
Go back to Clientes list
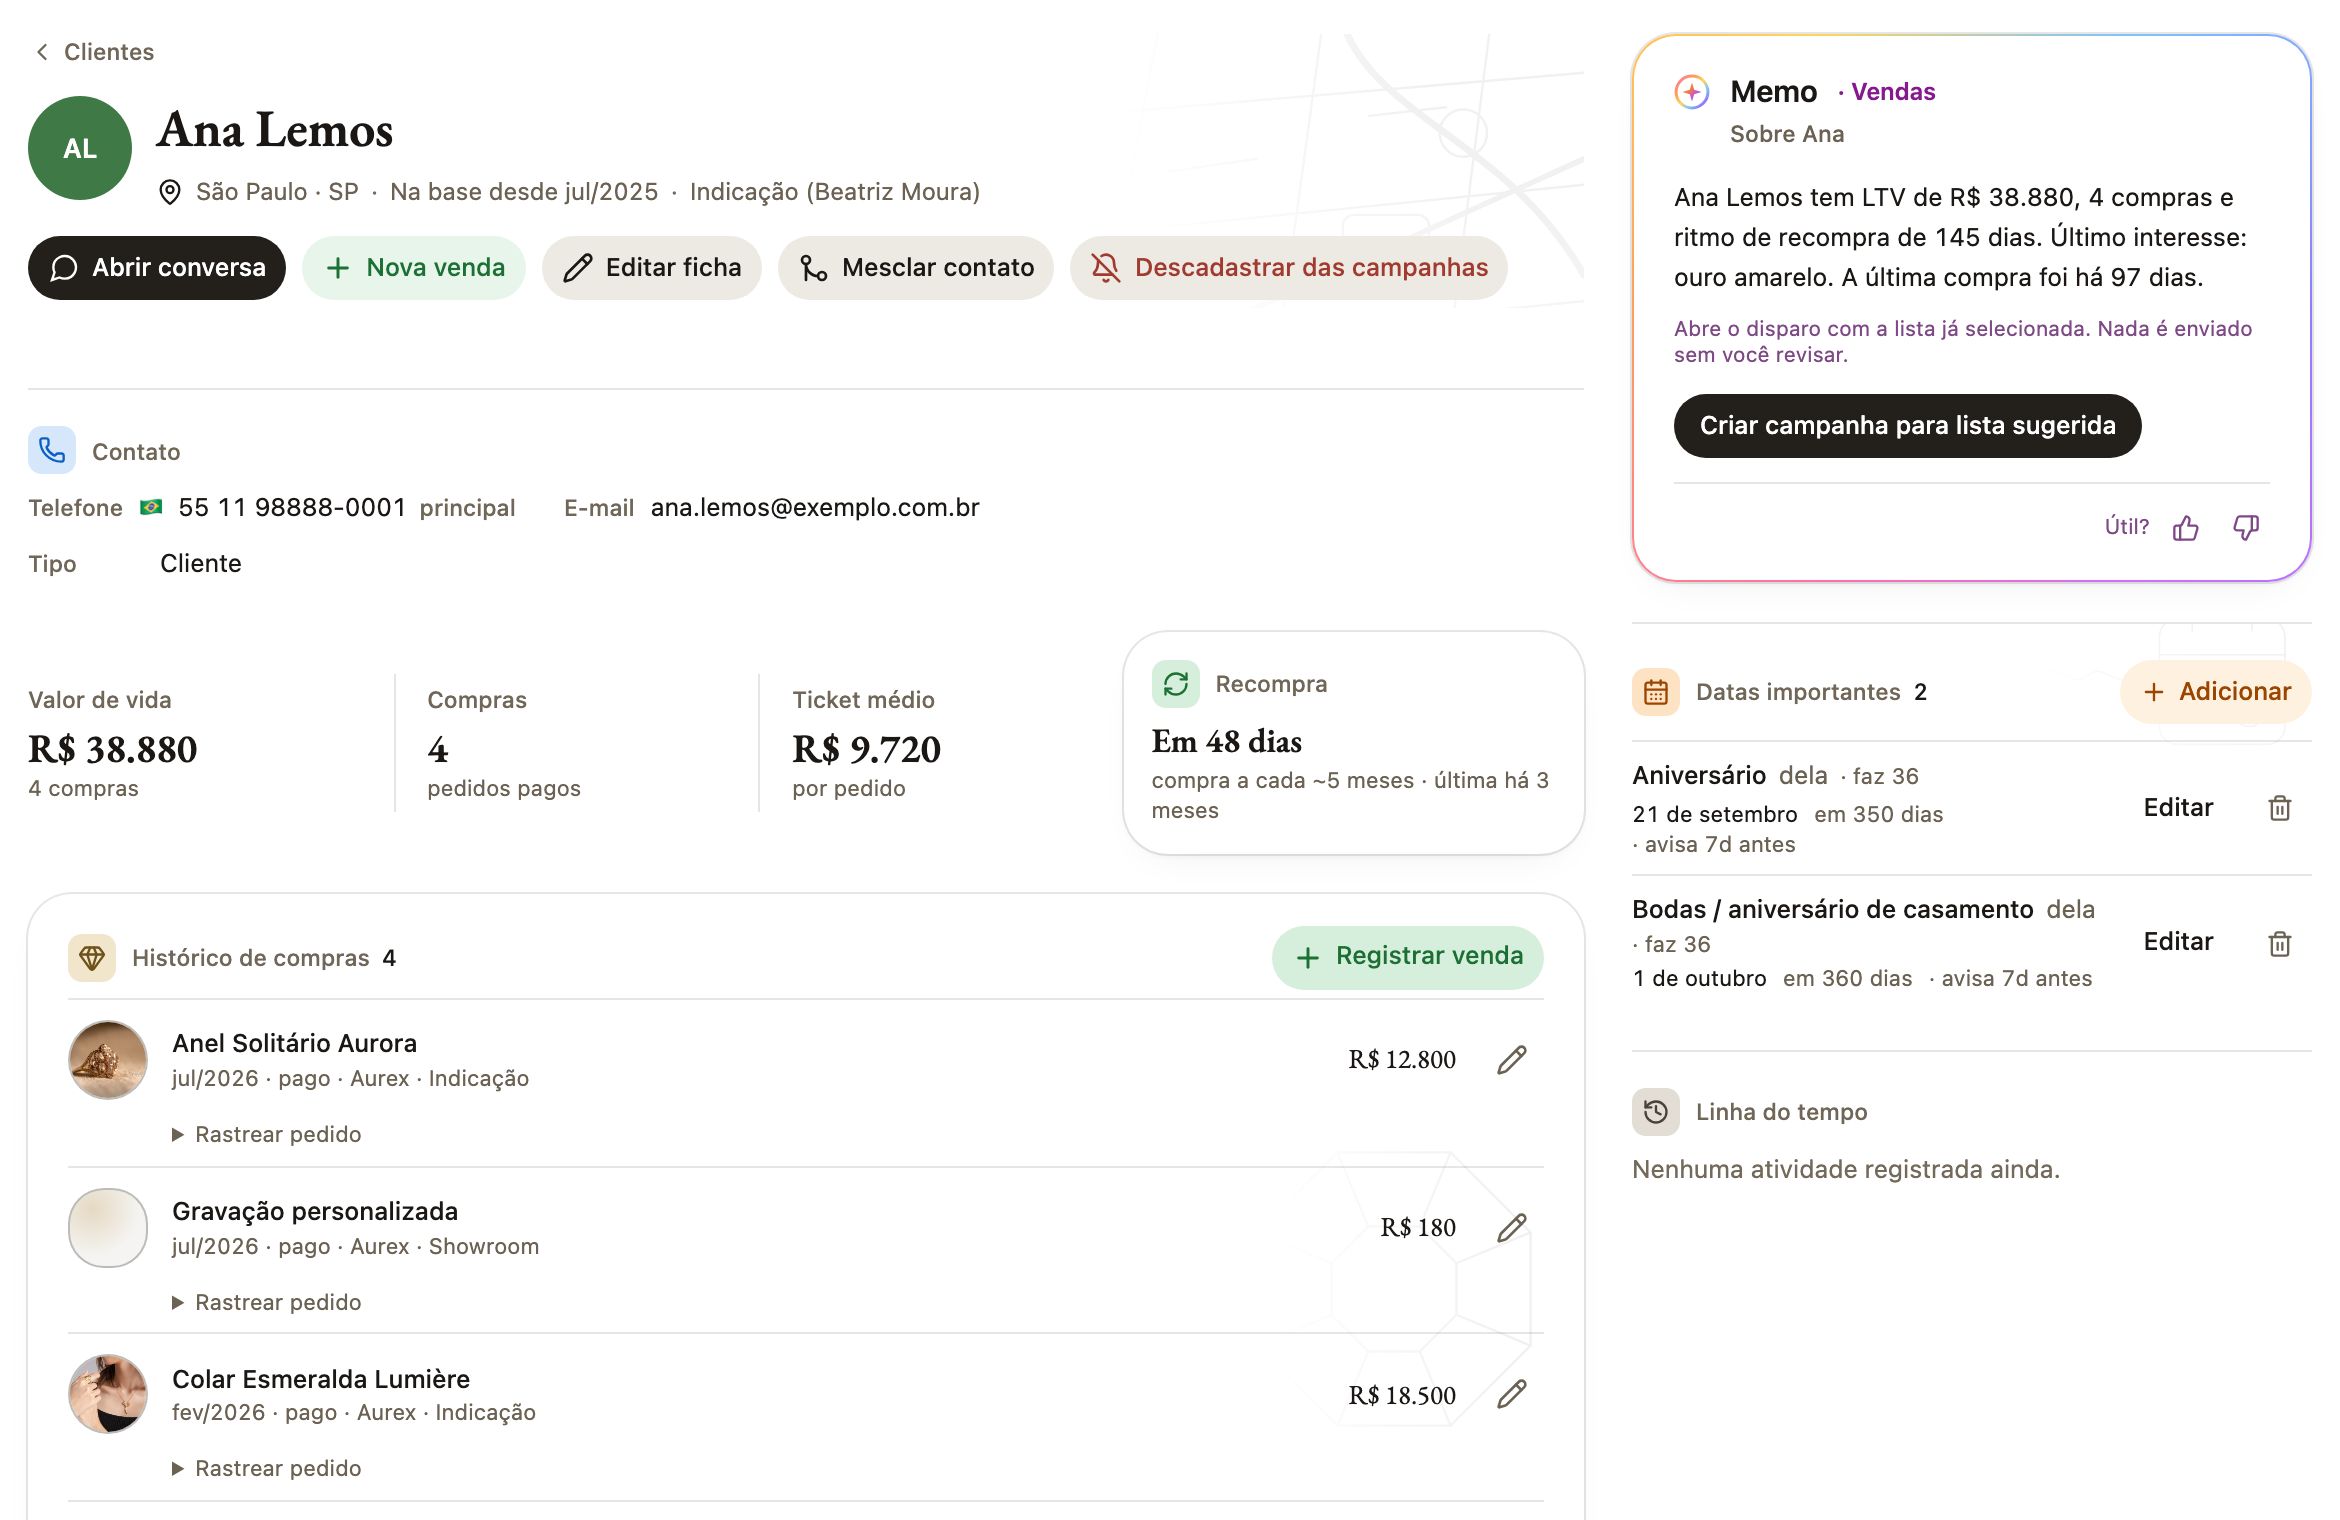click(x=94, y=52)
